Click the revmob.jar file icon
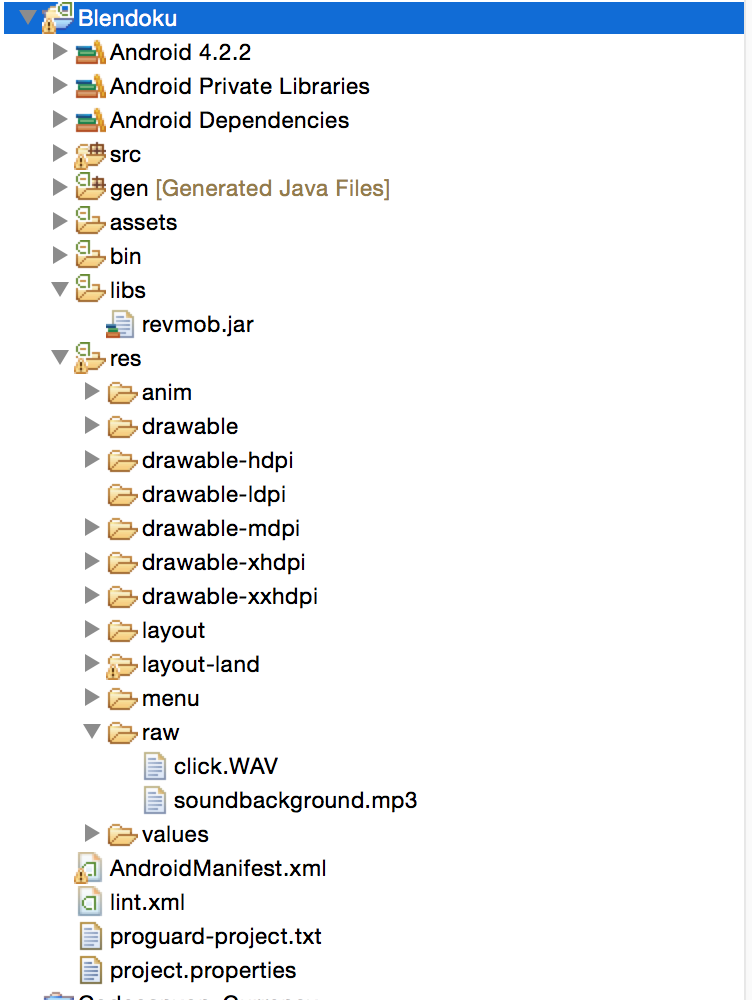 121,324
